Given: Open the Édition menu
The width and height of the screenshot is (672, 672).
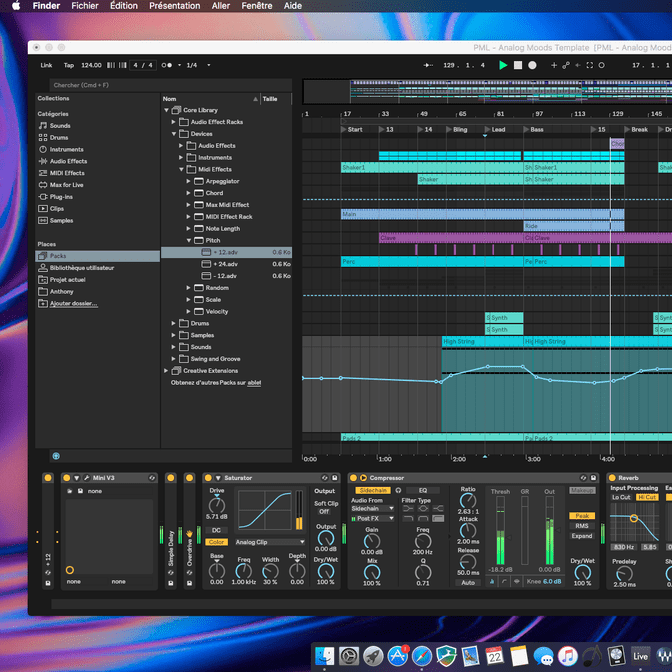Looking at the screenshot, I should tap(124, 6).
